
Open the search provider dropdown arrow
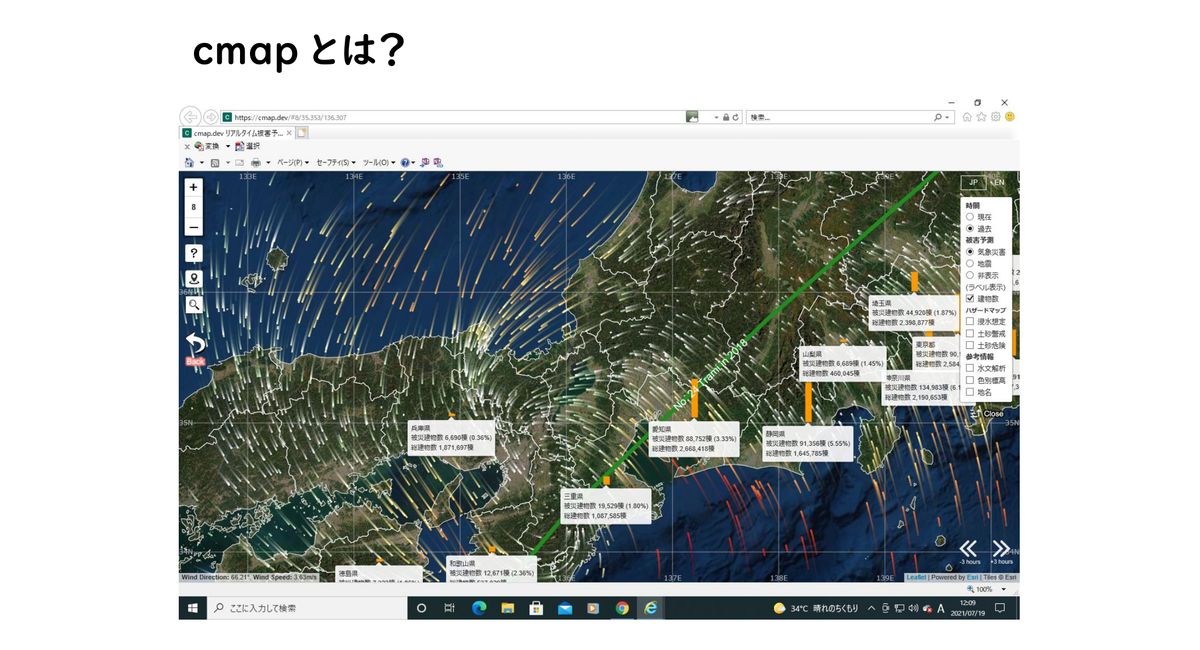(948, 117)
